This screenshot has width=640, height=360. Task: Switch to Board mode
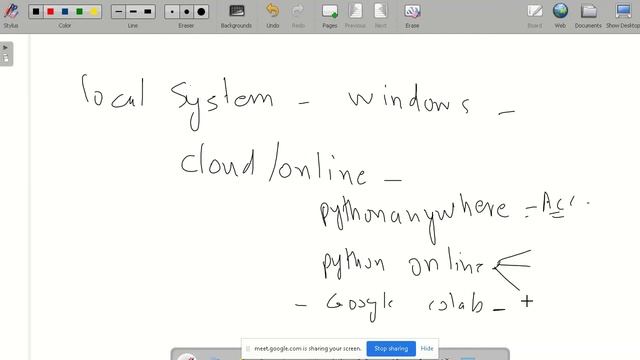pos(535,16)
